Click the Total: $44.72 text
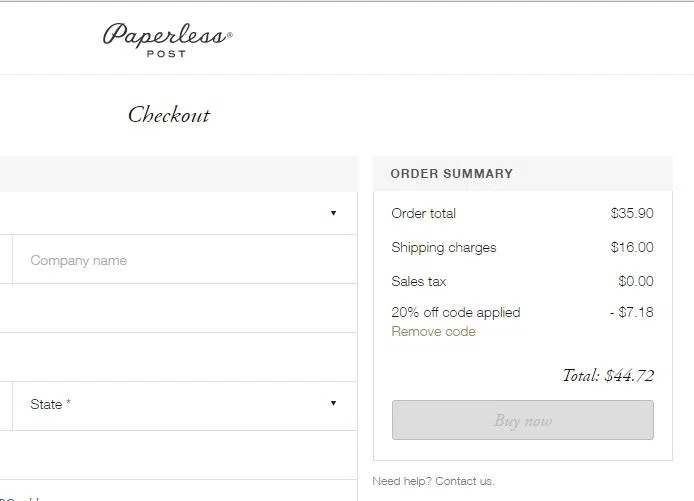 pyautogui.click(x=608, y=376)
